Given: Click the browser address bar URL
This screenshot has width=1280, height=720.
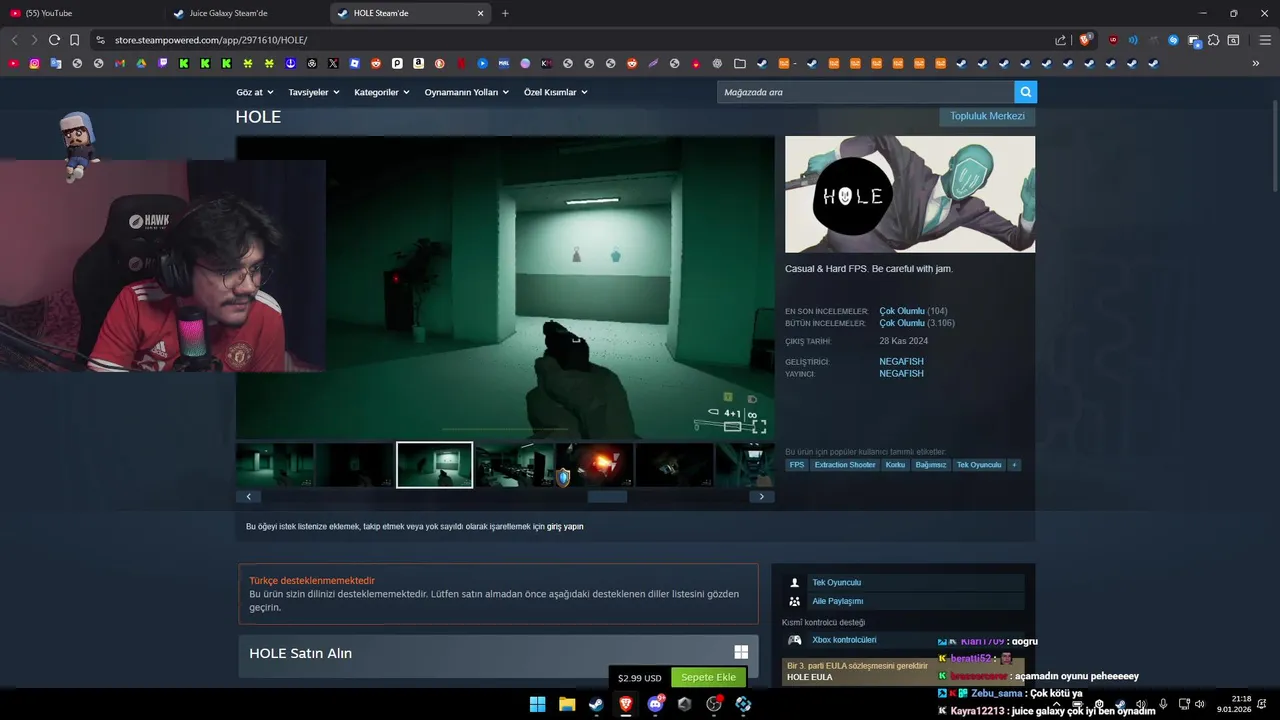Looking at the screenshot, I should point(210,40).
